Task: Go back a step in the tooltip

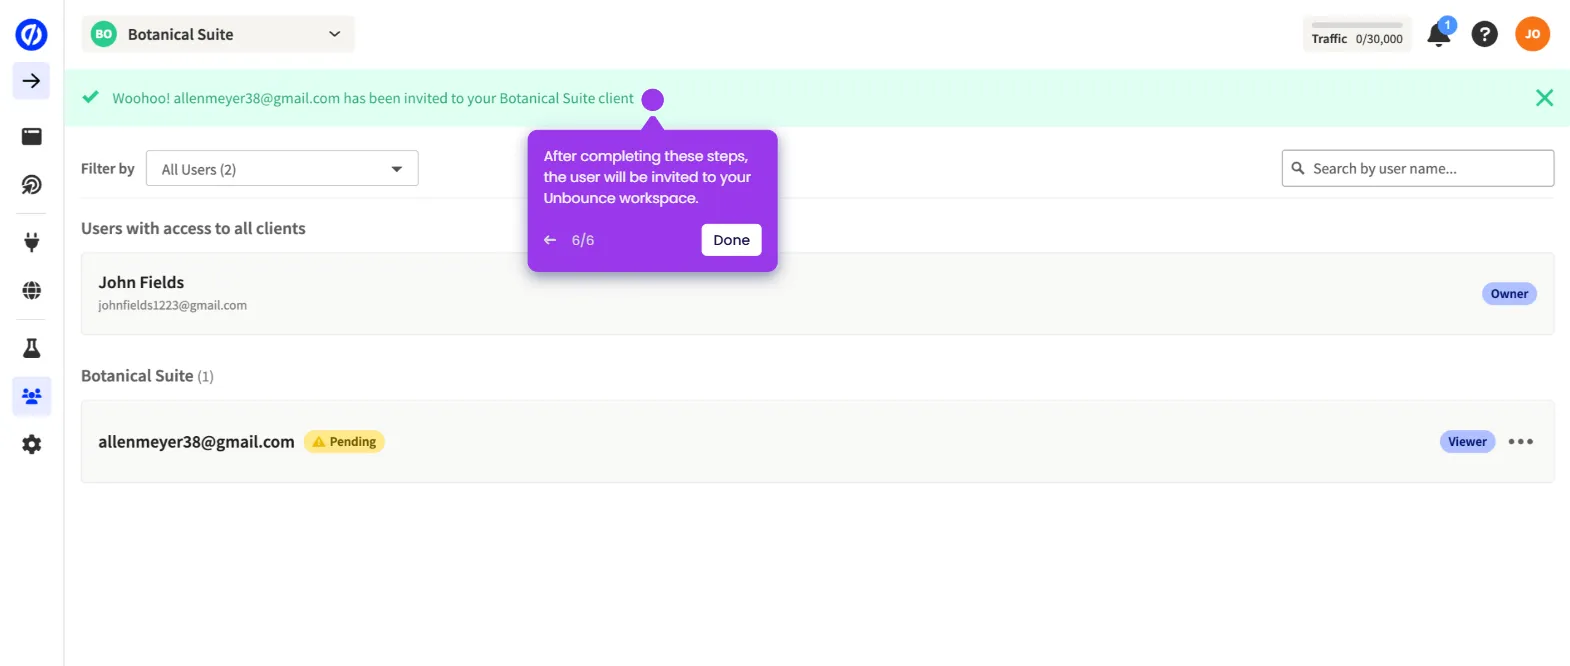Action: point(550,240)
